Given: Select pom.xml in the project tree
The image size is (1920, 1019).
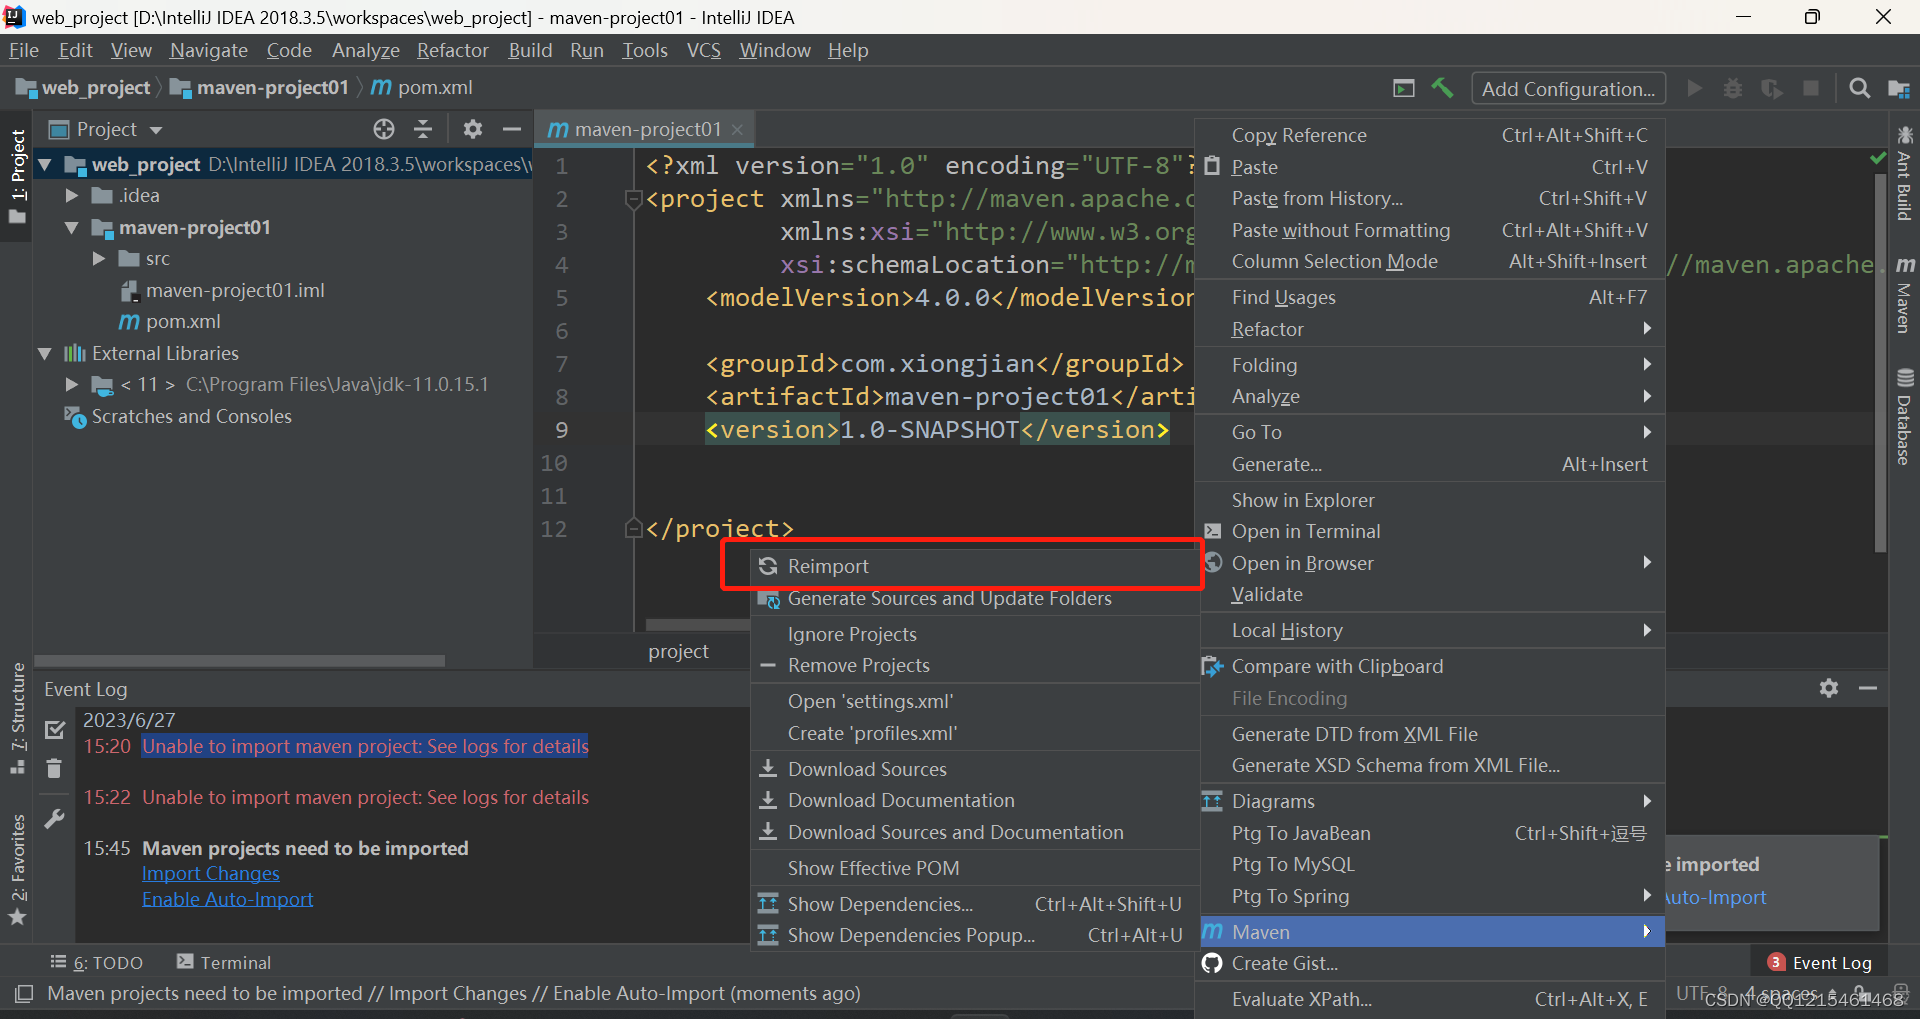Looking at the screenshot, I should (170, 321).
